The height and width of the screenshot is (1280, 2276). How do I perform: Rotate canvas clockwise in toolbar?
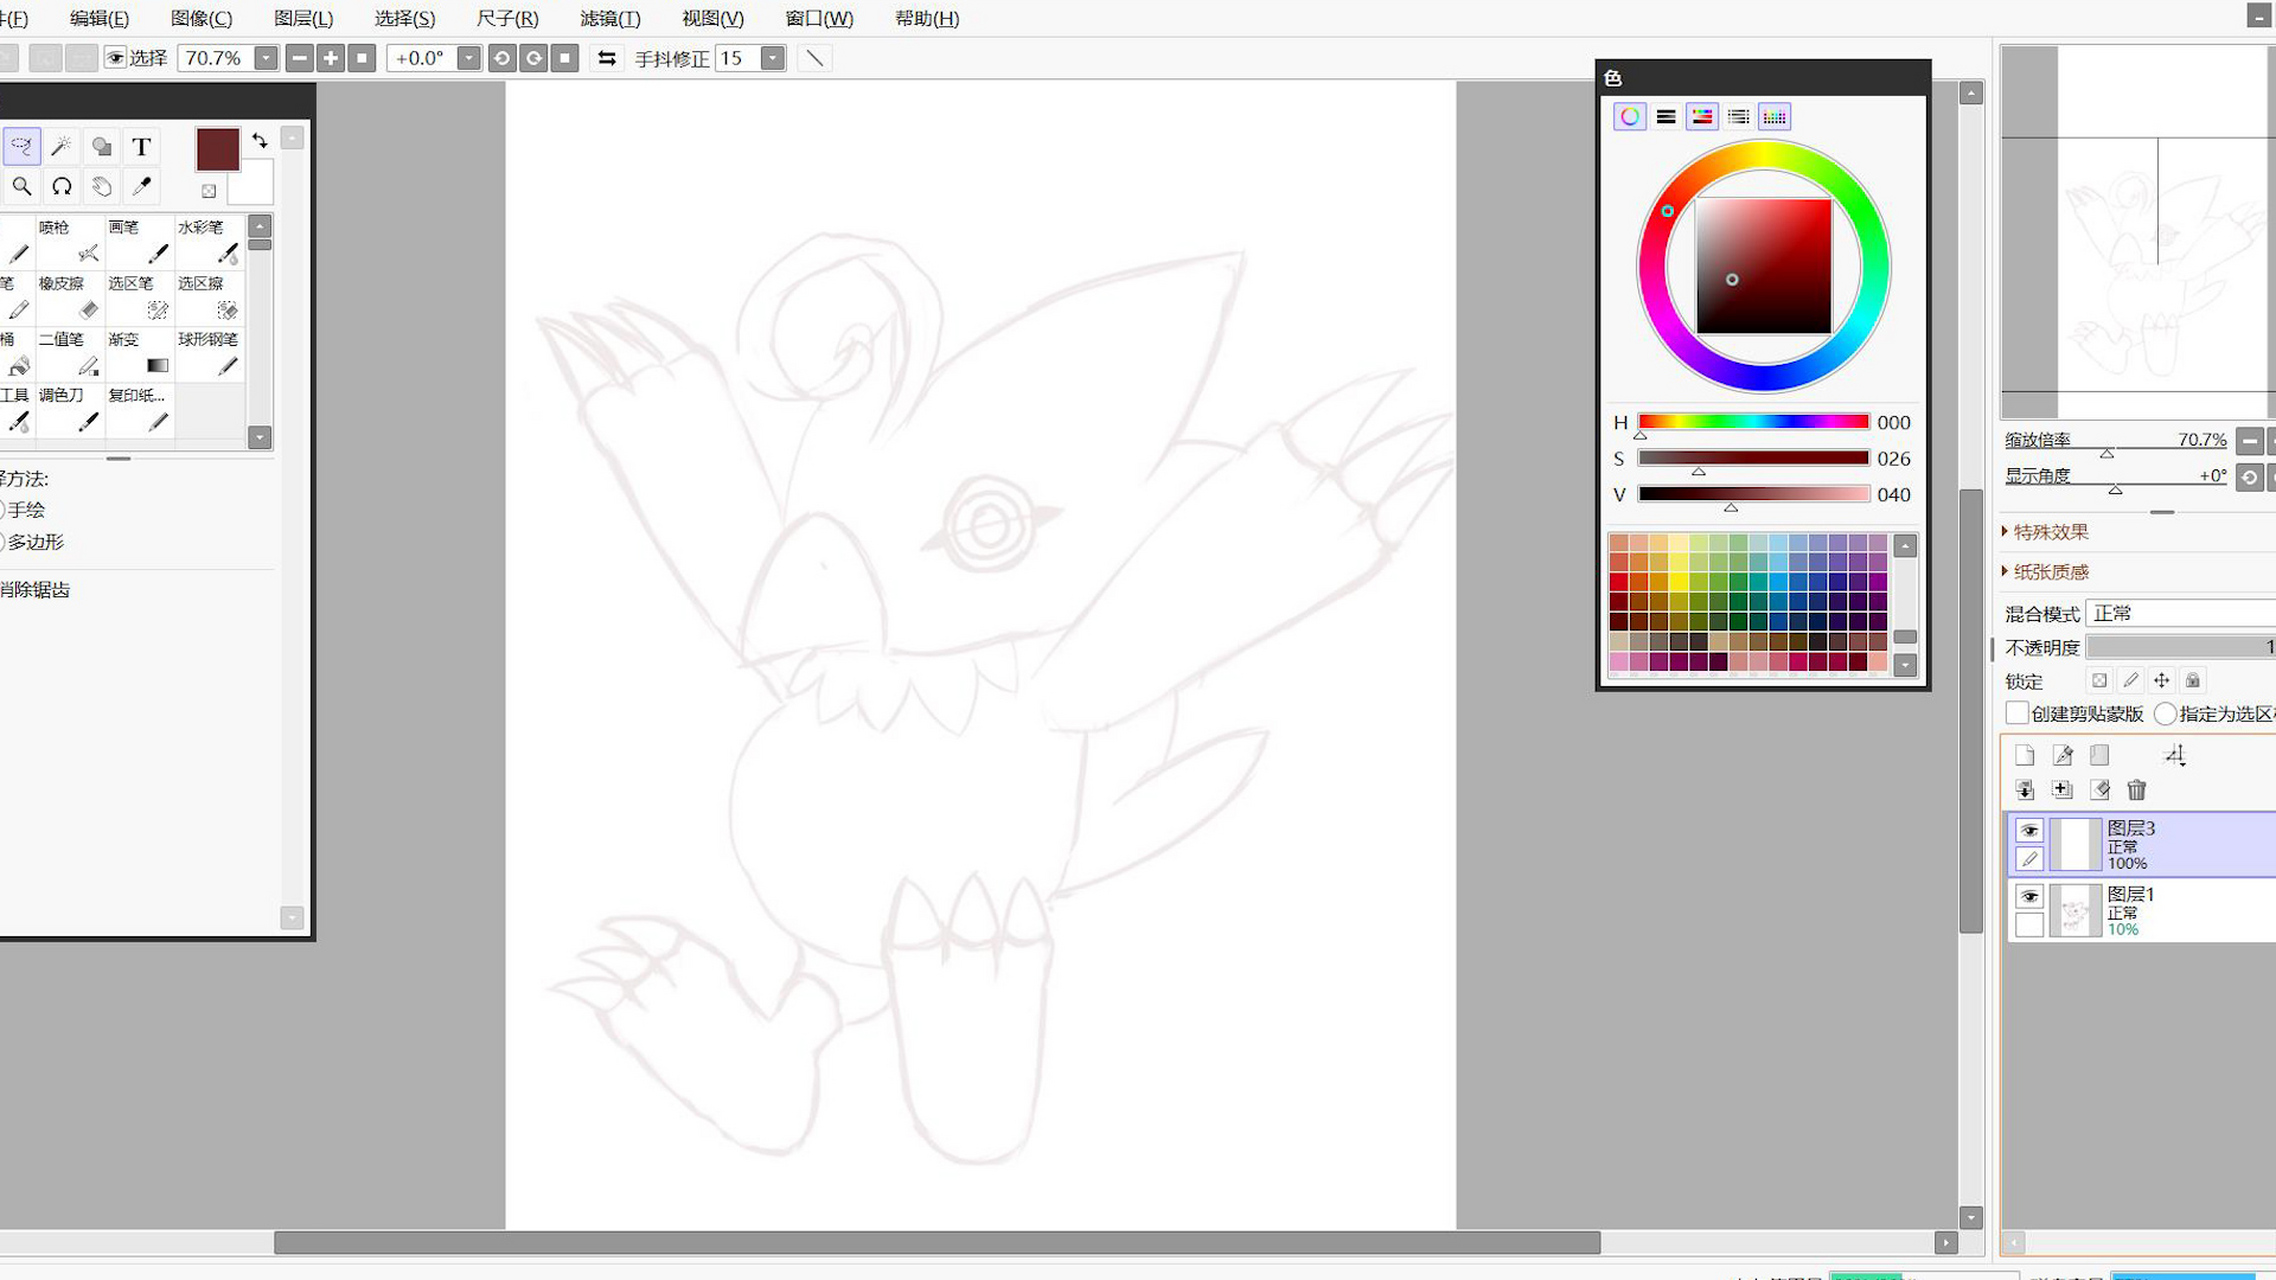tap(534, 58)
